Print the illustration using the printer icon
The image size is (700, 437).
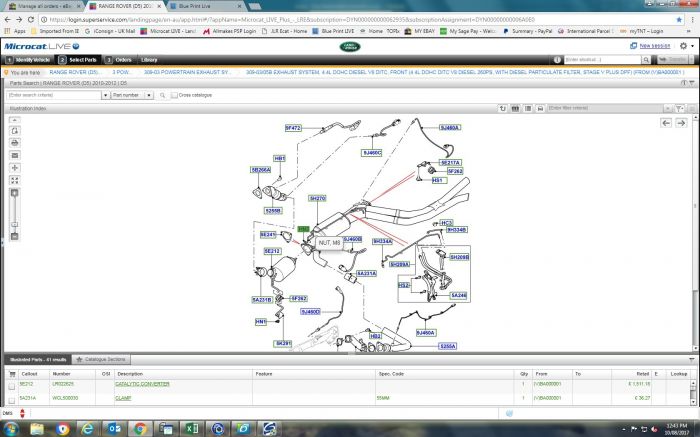pyautogui.click(x=15, y=143)
